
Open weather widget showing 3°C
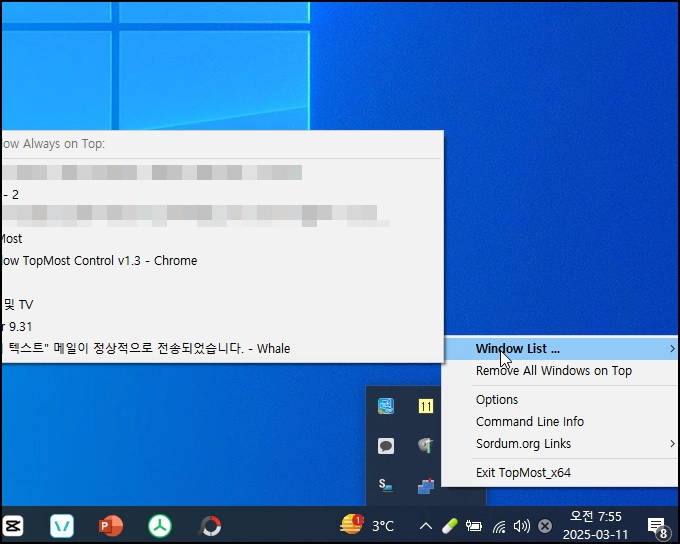[367, 525]
